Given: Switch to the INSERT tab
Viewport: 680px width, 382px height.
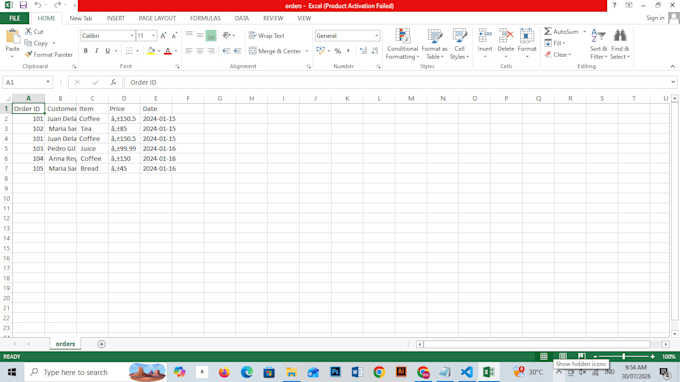Looking at the screenshot, I should point(115,18).
